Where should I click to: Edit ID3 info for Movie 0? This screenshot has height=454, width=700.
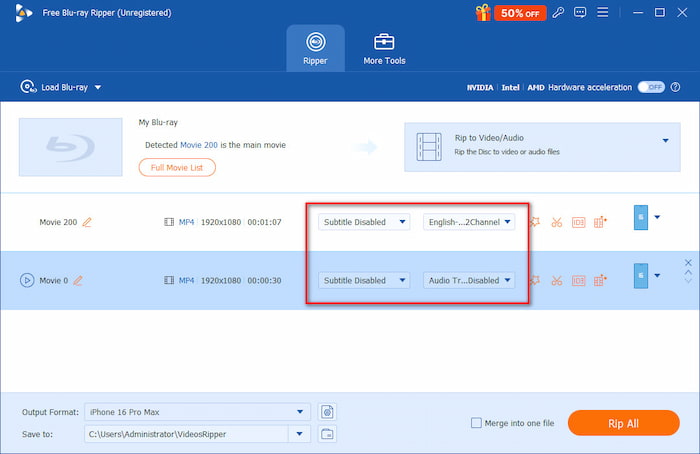pos(579,280)
